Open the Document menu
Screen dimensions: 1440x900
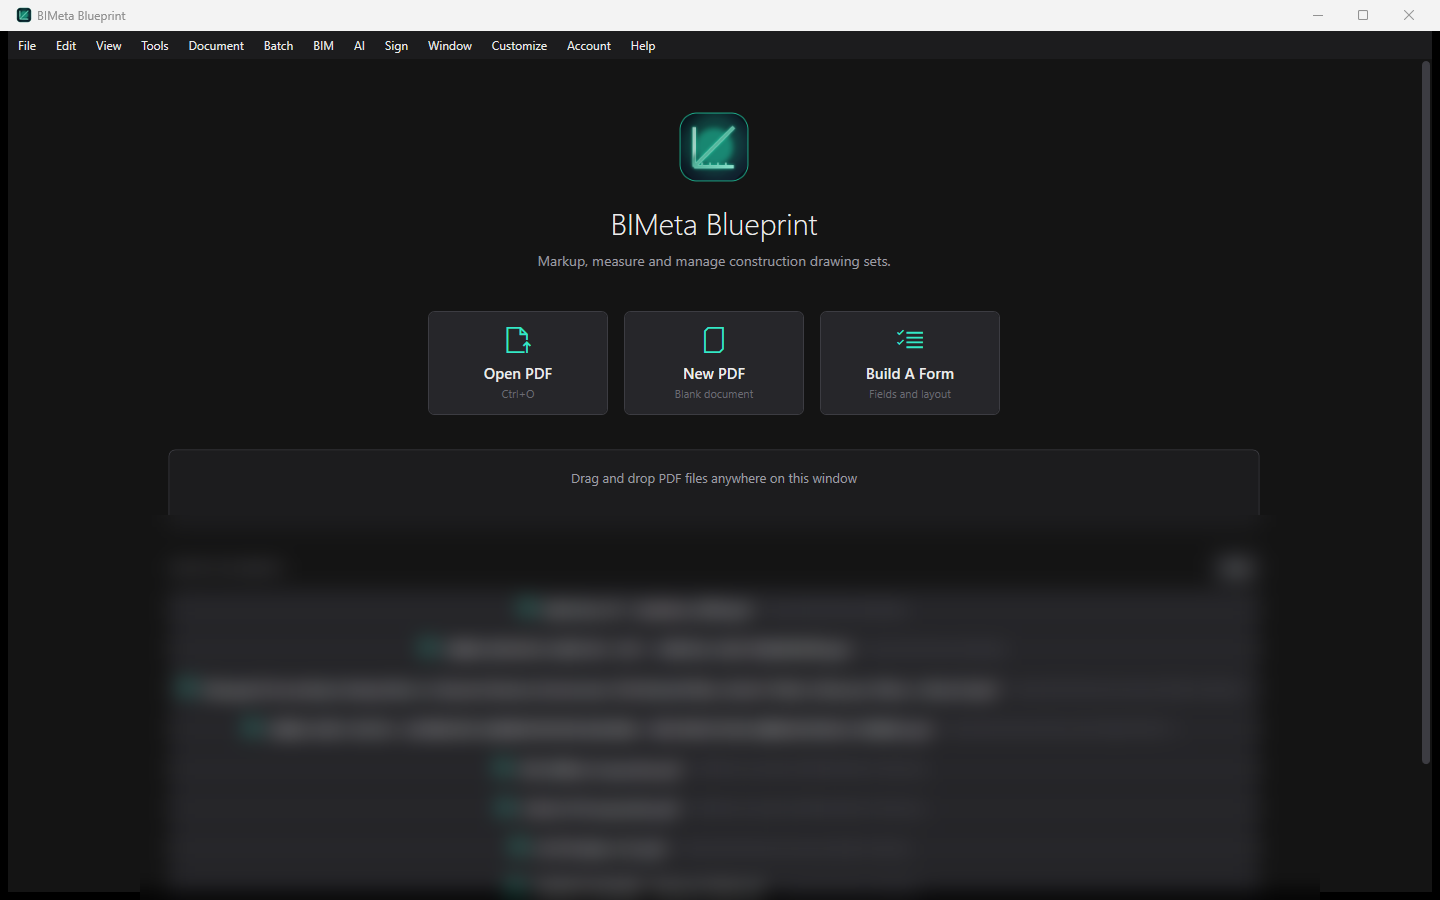[216, 46]
